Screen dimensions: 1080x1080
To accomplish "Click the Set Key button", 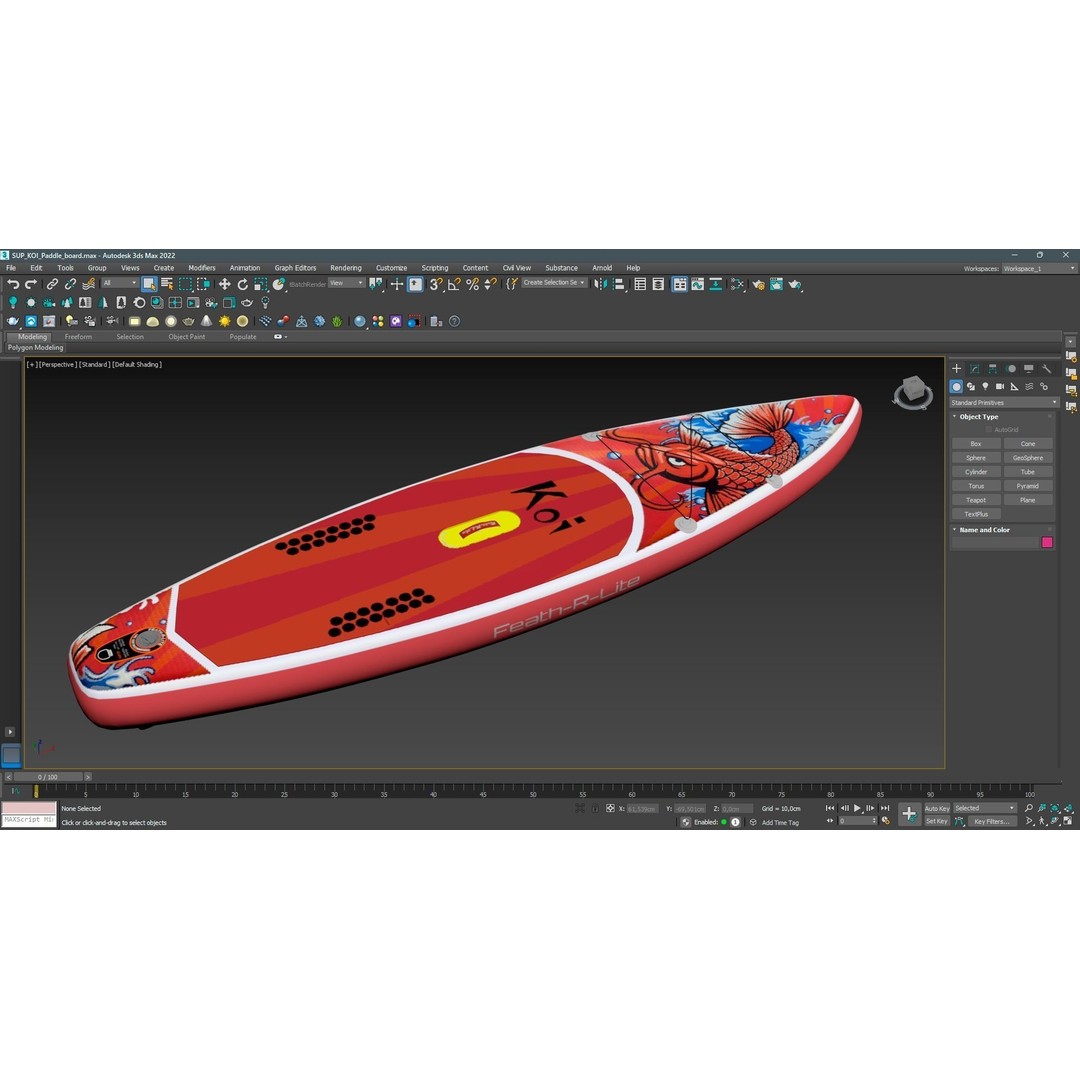I will tap(937, 821).
